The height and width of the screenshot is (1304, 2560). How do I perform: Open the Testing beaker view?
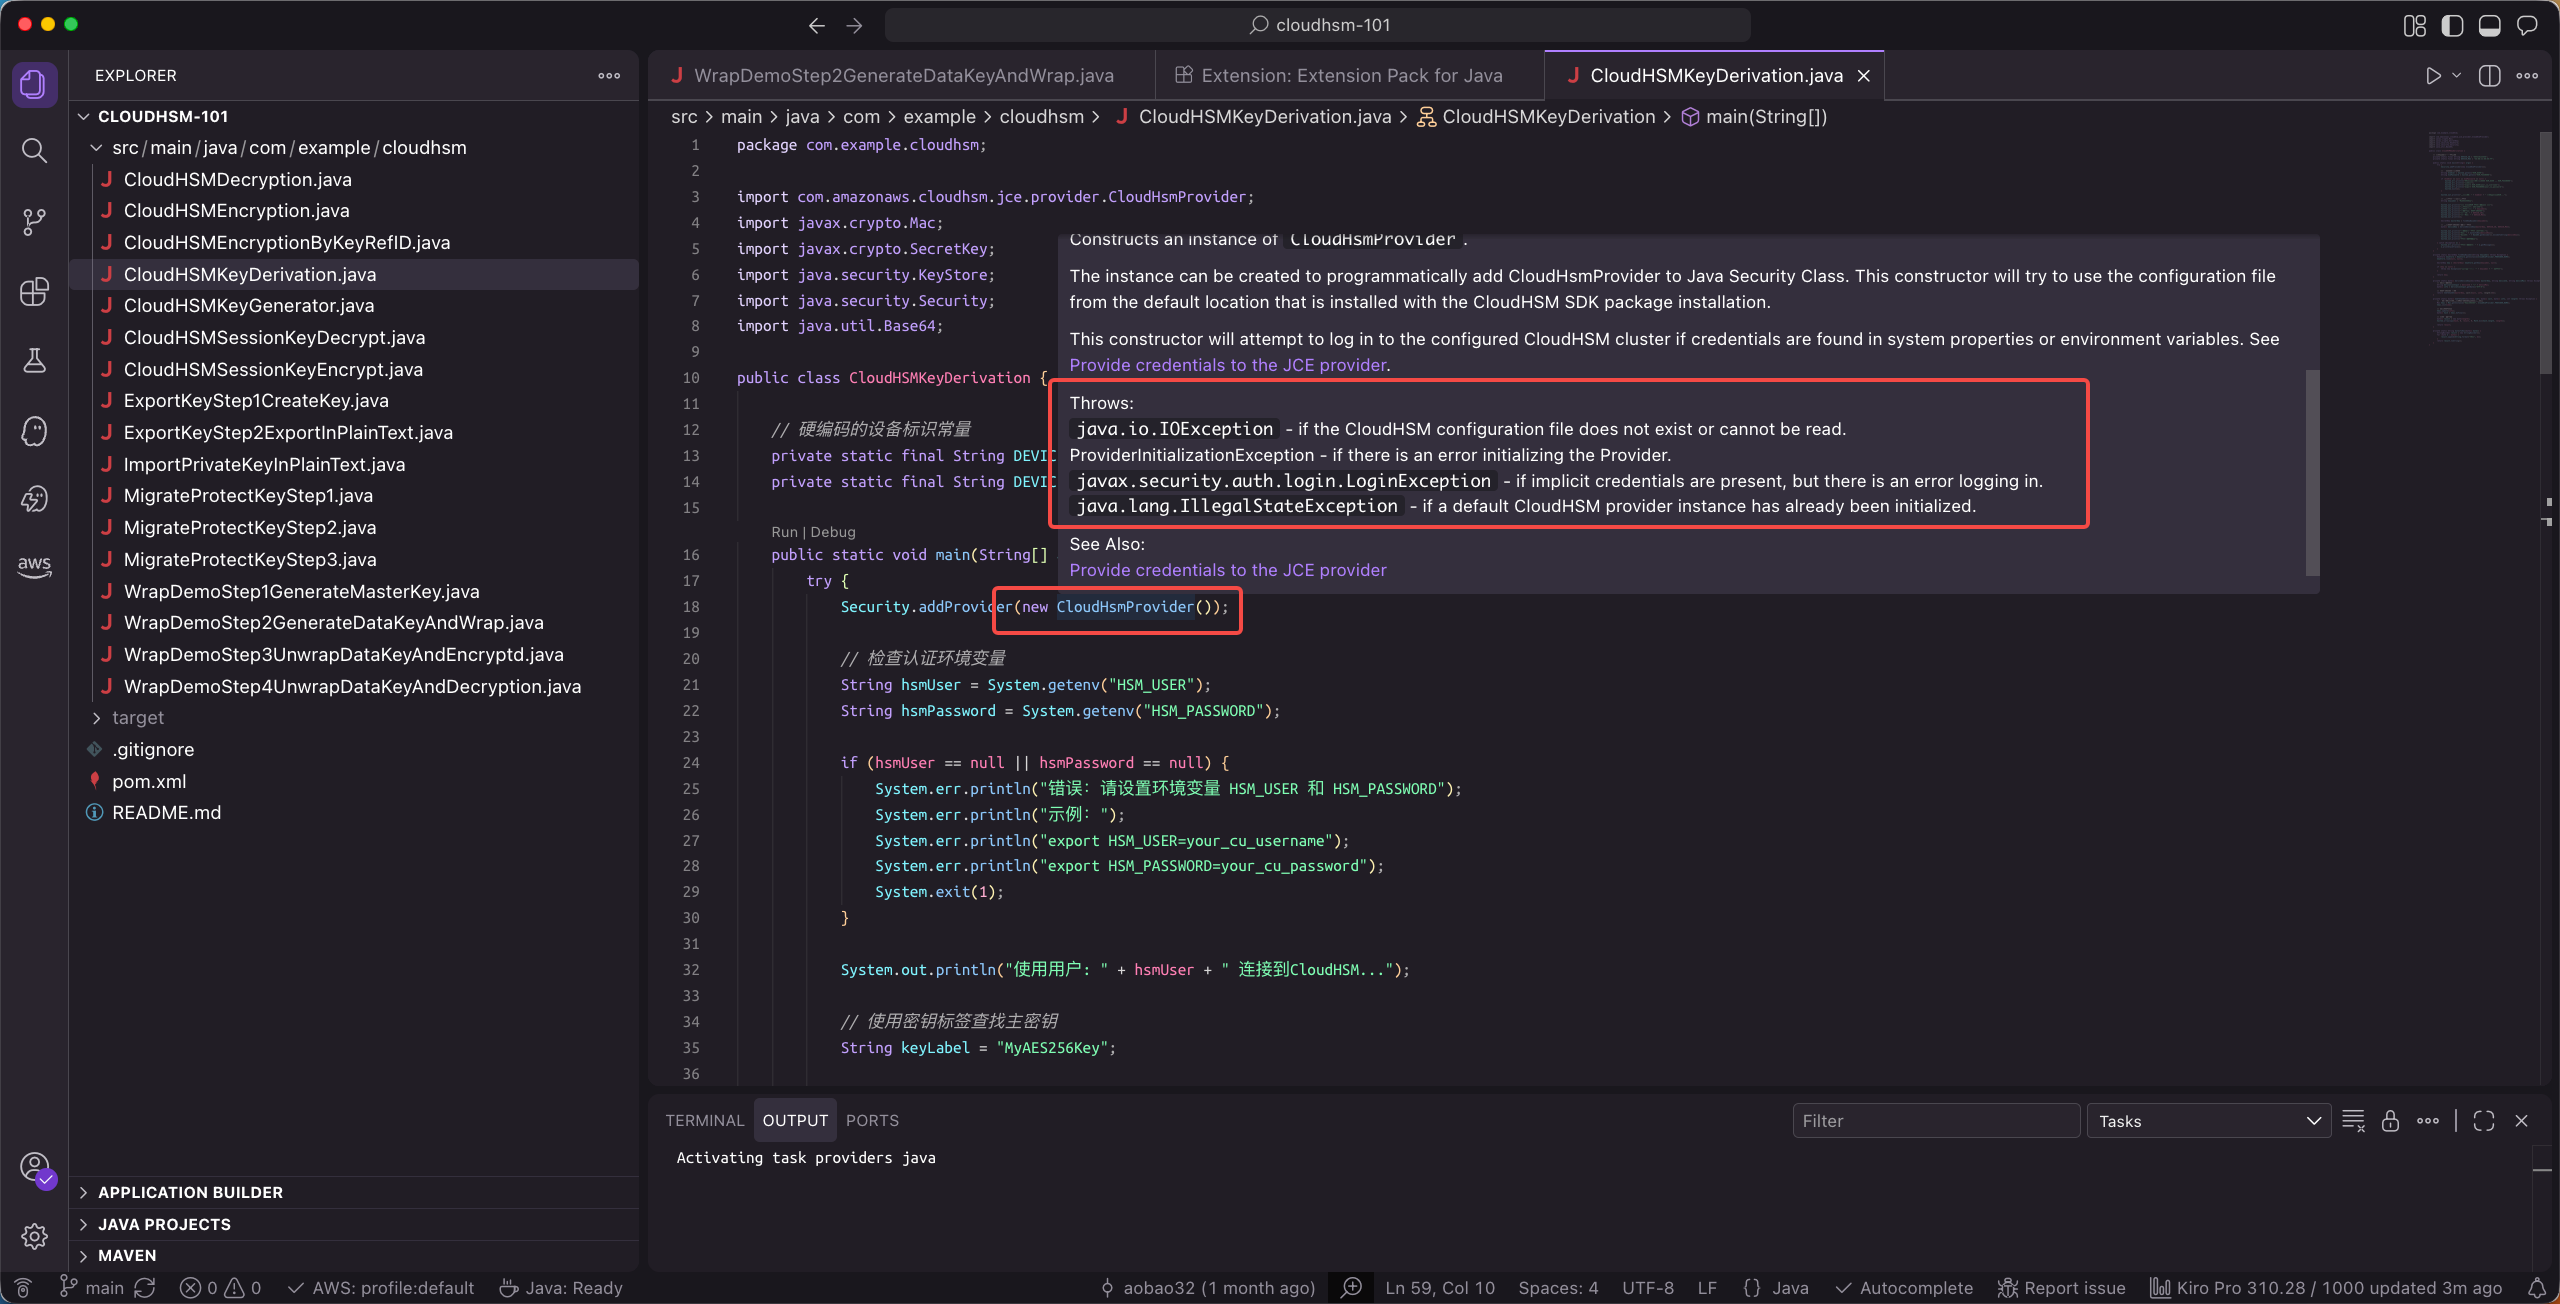coord(34,360)
